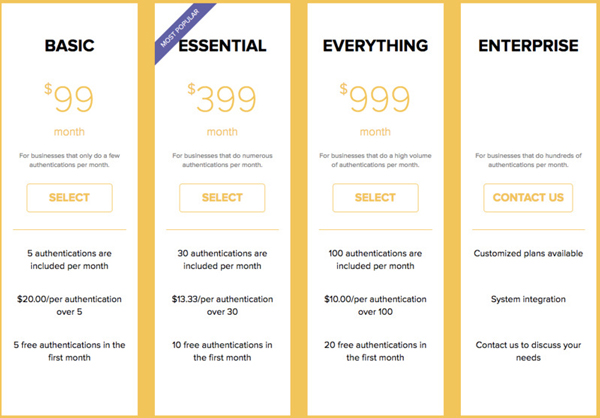Click the $399 price figure
600x418 pixels.
222,98
